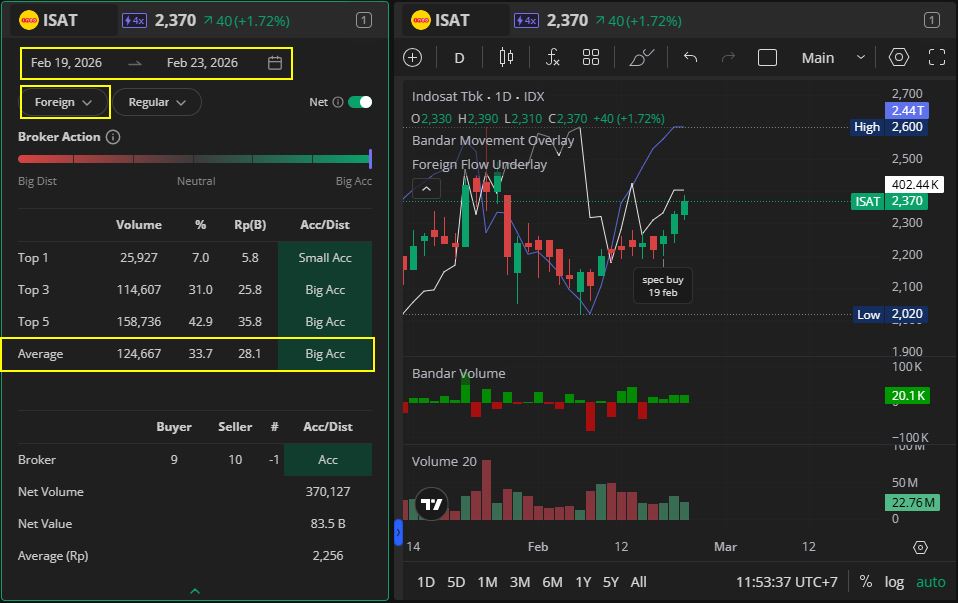Click the Net info icon
Screen dimensions: 958x603
pyautogui.click(x=338, y=102)
